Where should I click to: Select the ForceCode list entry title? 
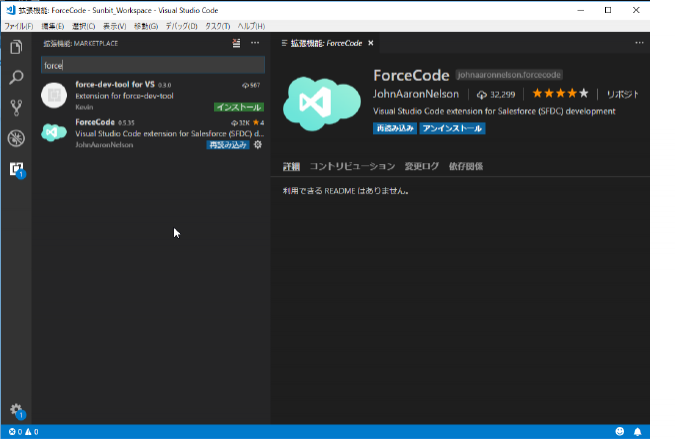95,122
